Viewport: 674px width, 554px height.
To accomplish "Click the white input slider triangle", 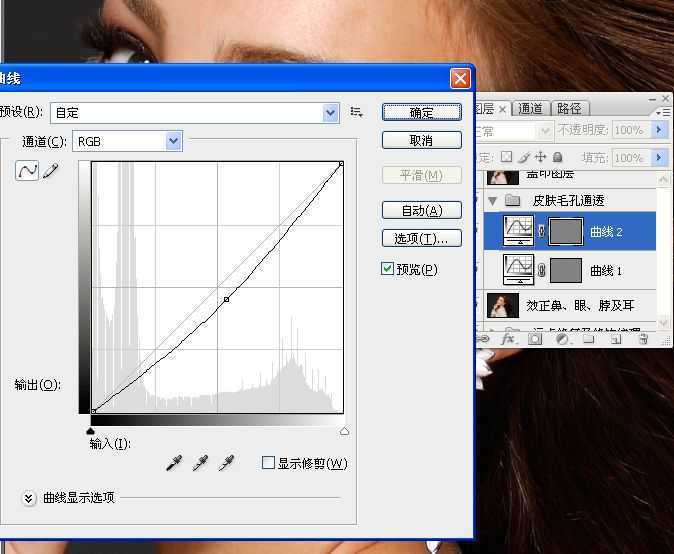I will [x=344, y=431].
